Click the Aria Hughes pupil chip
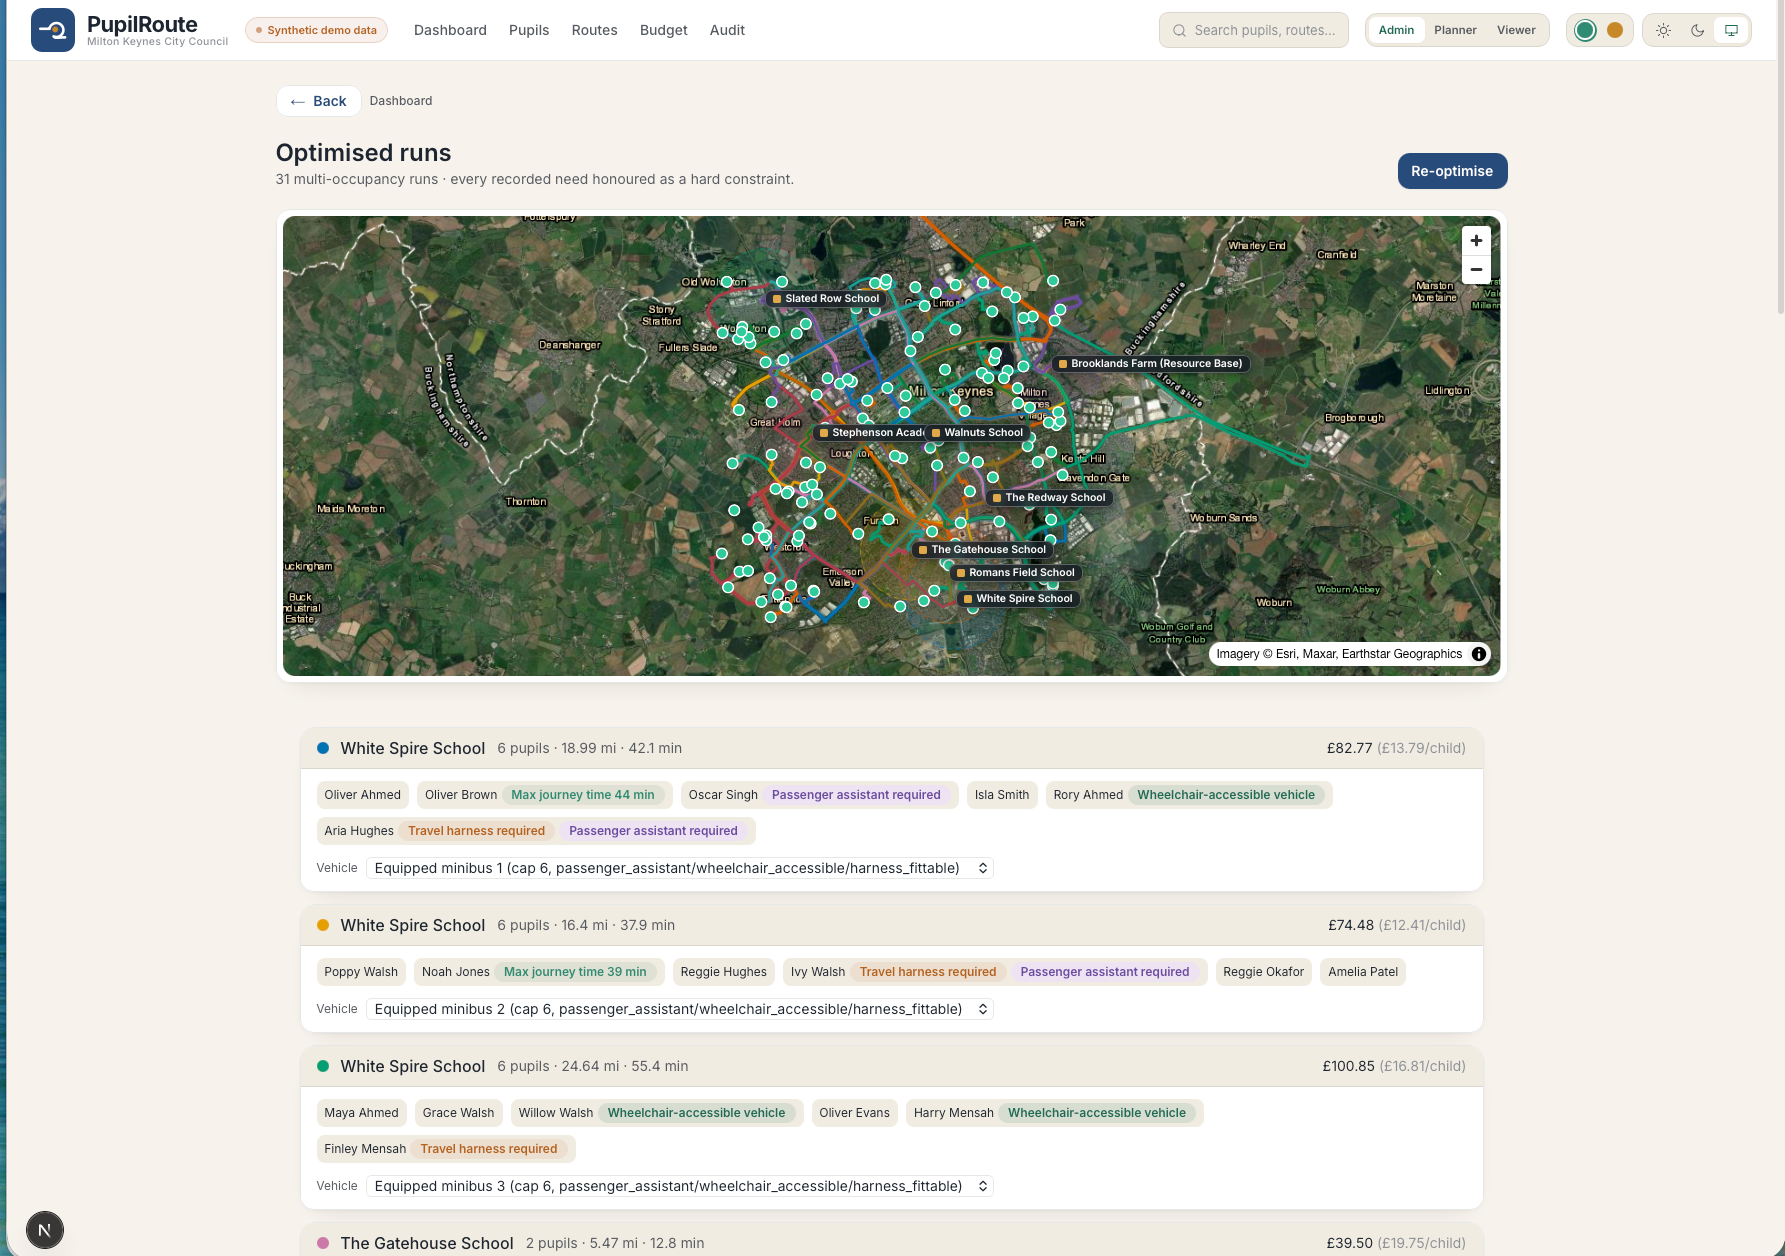1785x1256 pixels. coord(536,831)
